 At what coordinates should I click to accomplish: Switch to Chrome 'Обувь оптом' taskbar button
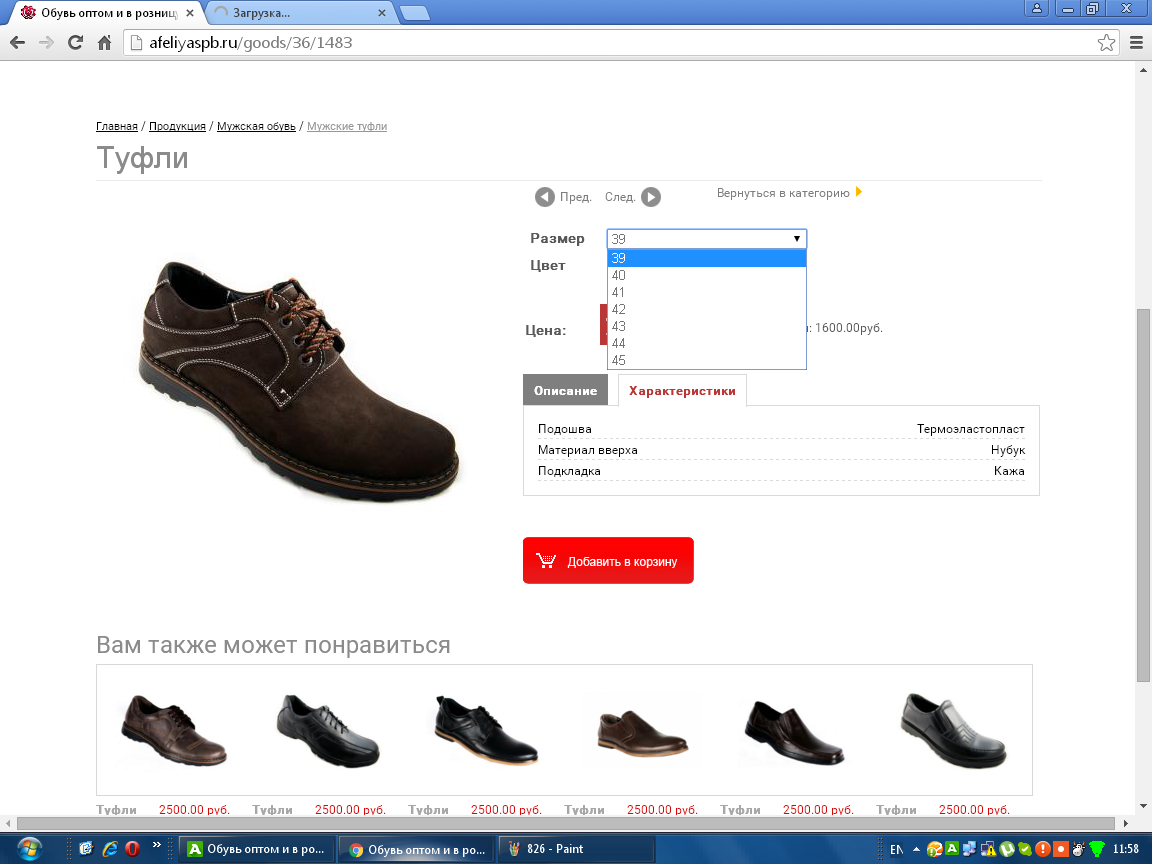click(x=417, y=849)
